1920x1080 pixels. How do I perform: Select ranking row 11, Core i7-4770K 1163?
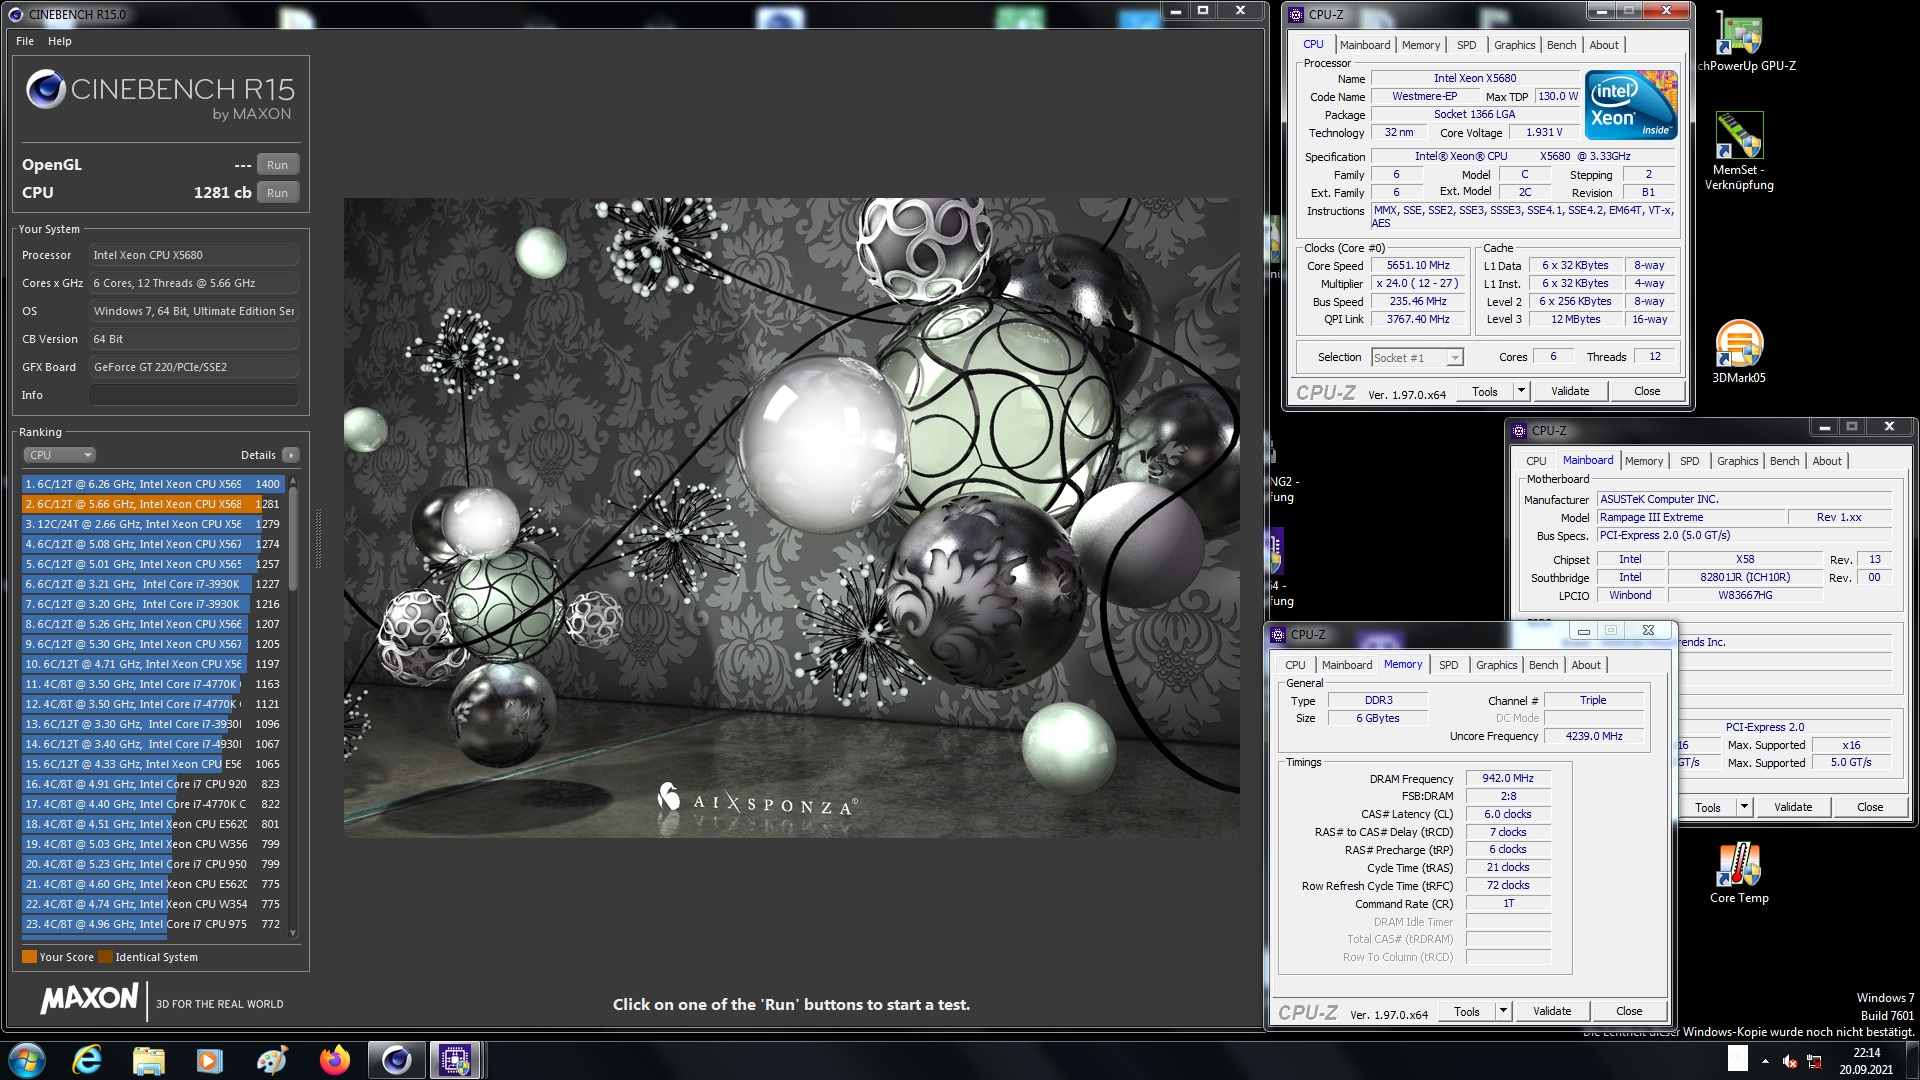pyautogui.click(x=154, y=684)
